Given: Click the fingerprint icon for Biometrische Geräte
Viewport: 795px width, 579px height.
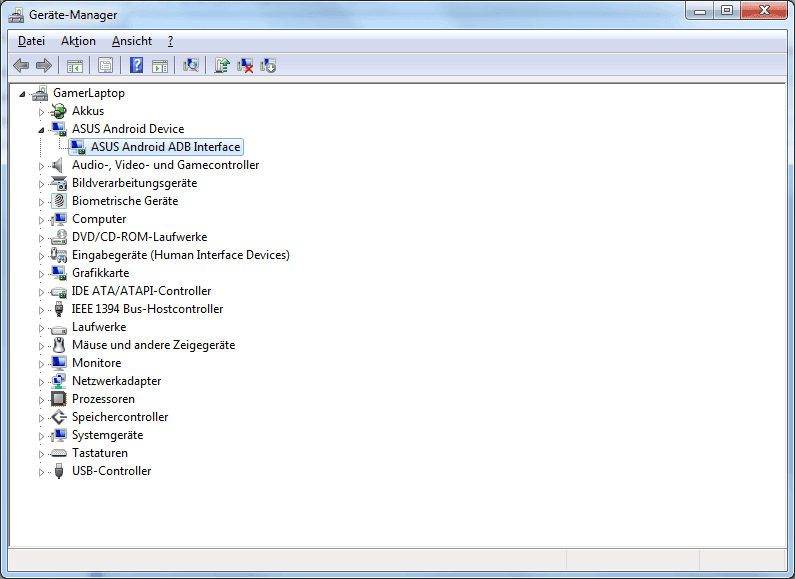Looking at the screenshot, I should coord(59,201).
